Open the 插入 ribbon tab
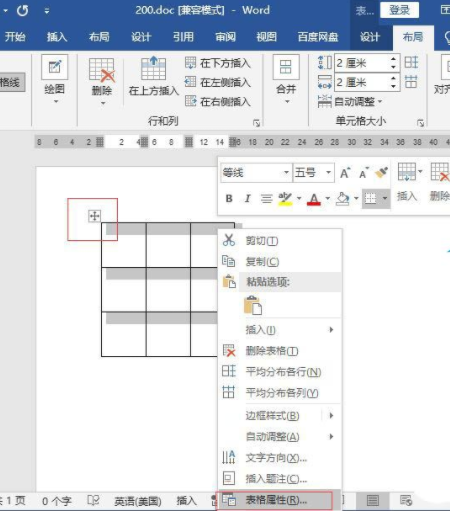This screenshot has width=450, height=511. tap(57, 37)
